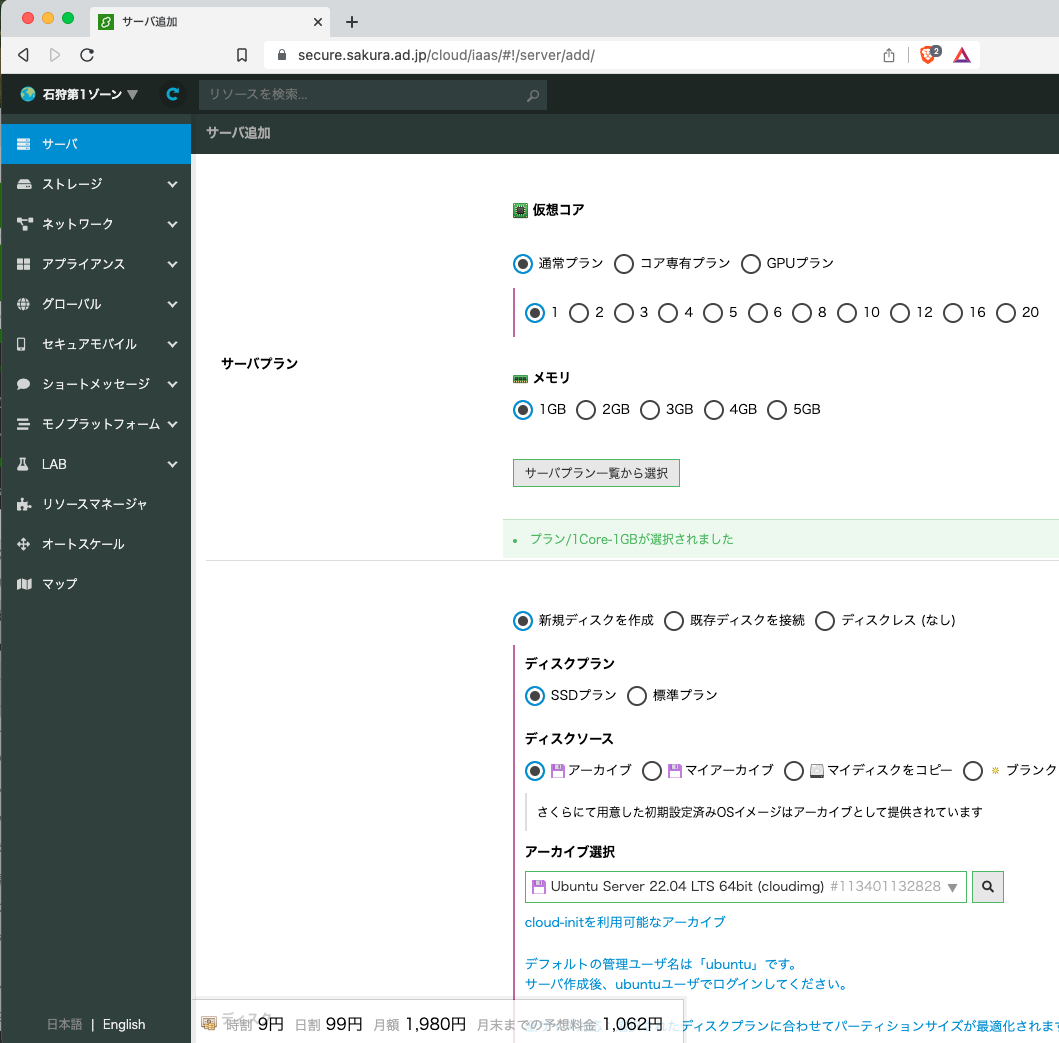Click the share icon in address bar
Image resolution: width=1059 pixels, height=1043 pixels.
coord(889,55)
